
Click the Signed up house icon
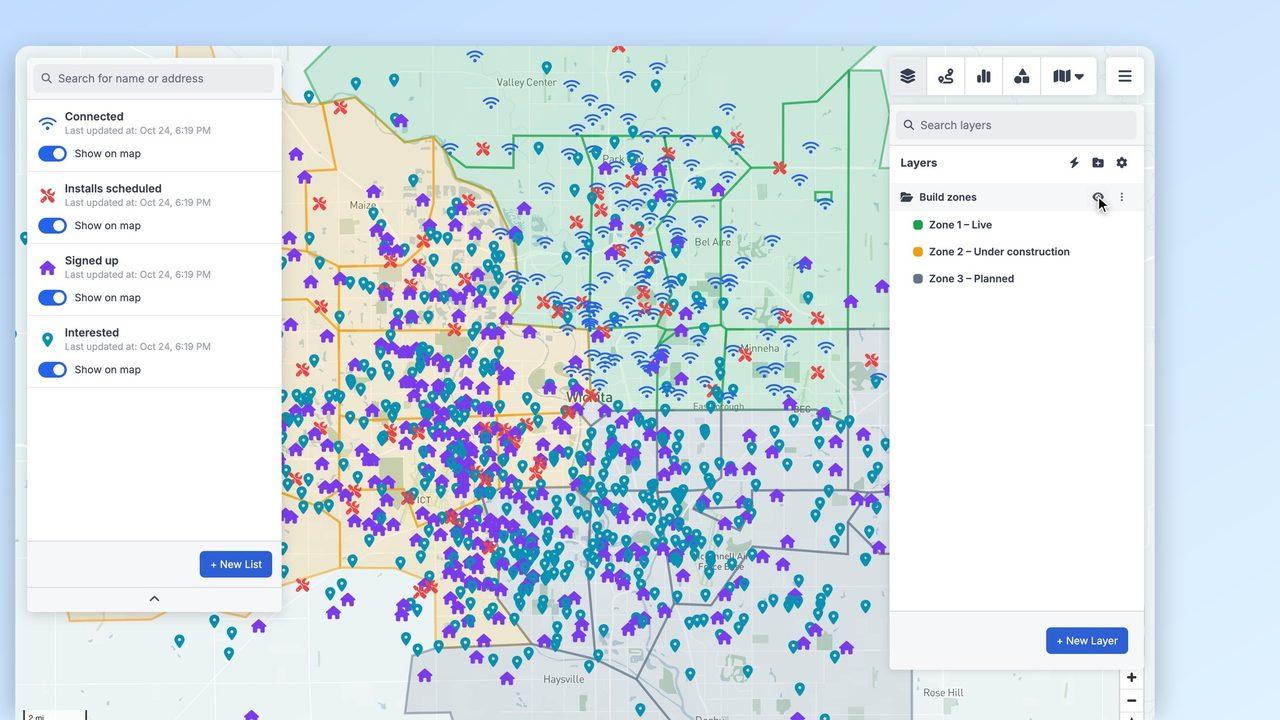[47, 268]
